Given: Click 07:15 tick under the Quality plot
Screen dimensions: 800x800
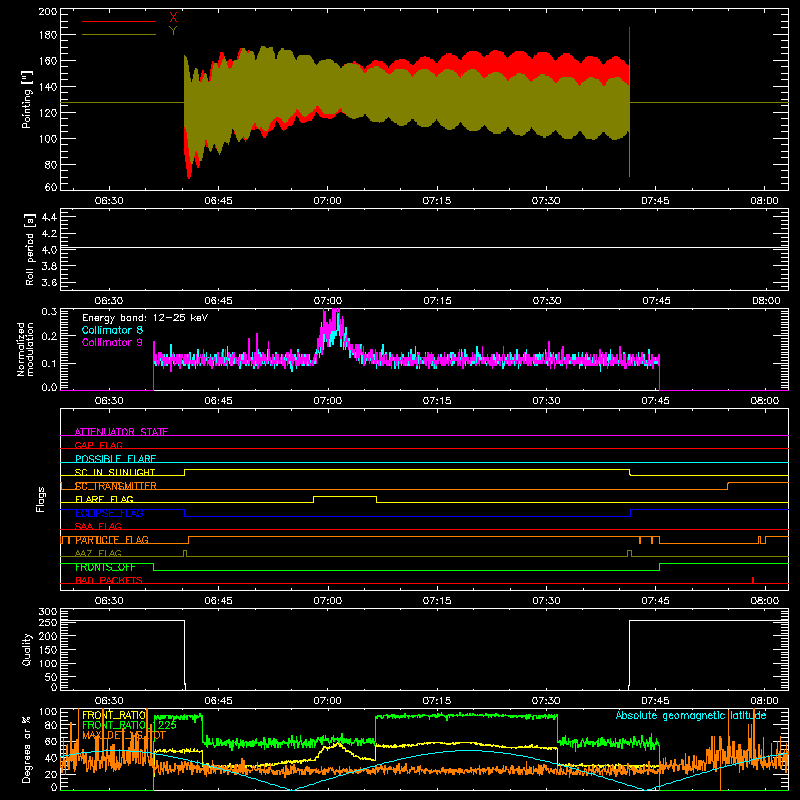Looking at the screenshot, I should coord(437,701).
